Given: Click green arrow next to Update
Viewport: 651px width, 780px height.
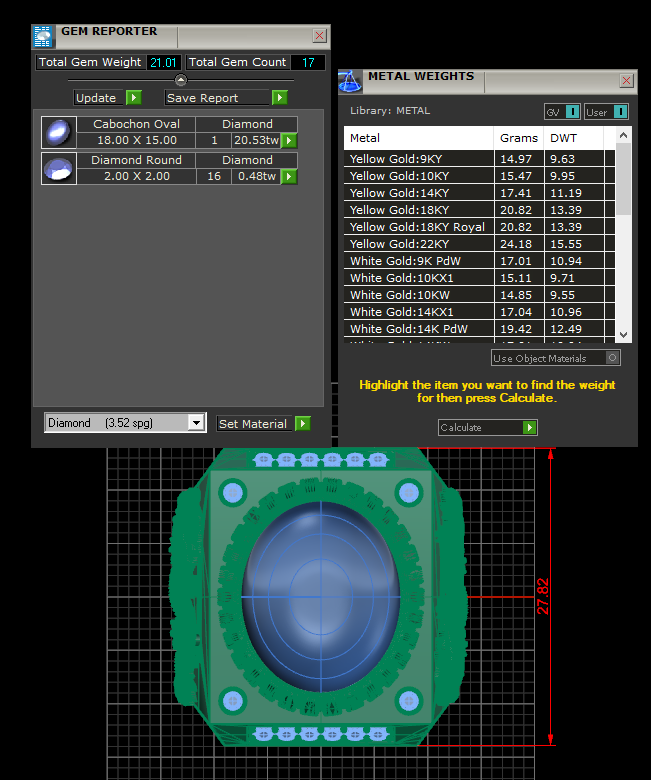Looking at the screenshot, I should coord(133,98).
